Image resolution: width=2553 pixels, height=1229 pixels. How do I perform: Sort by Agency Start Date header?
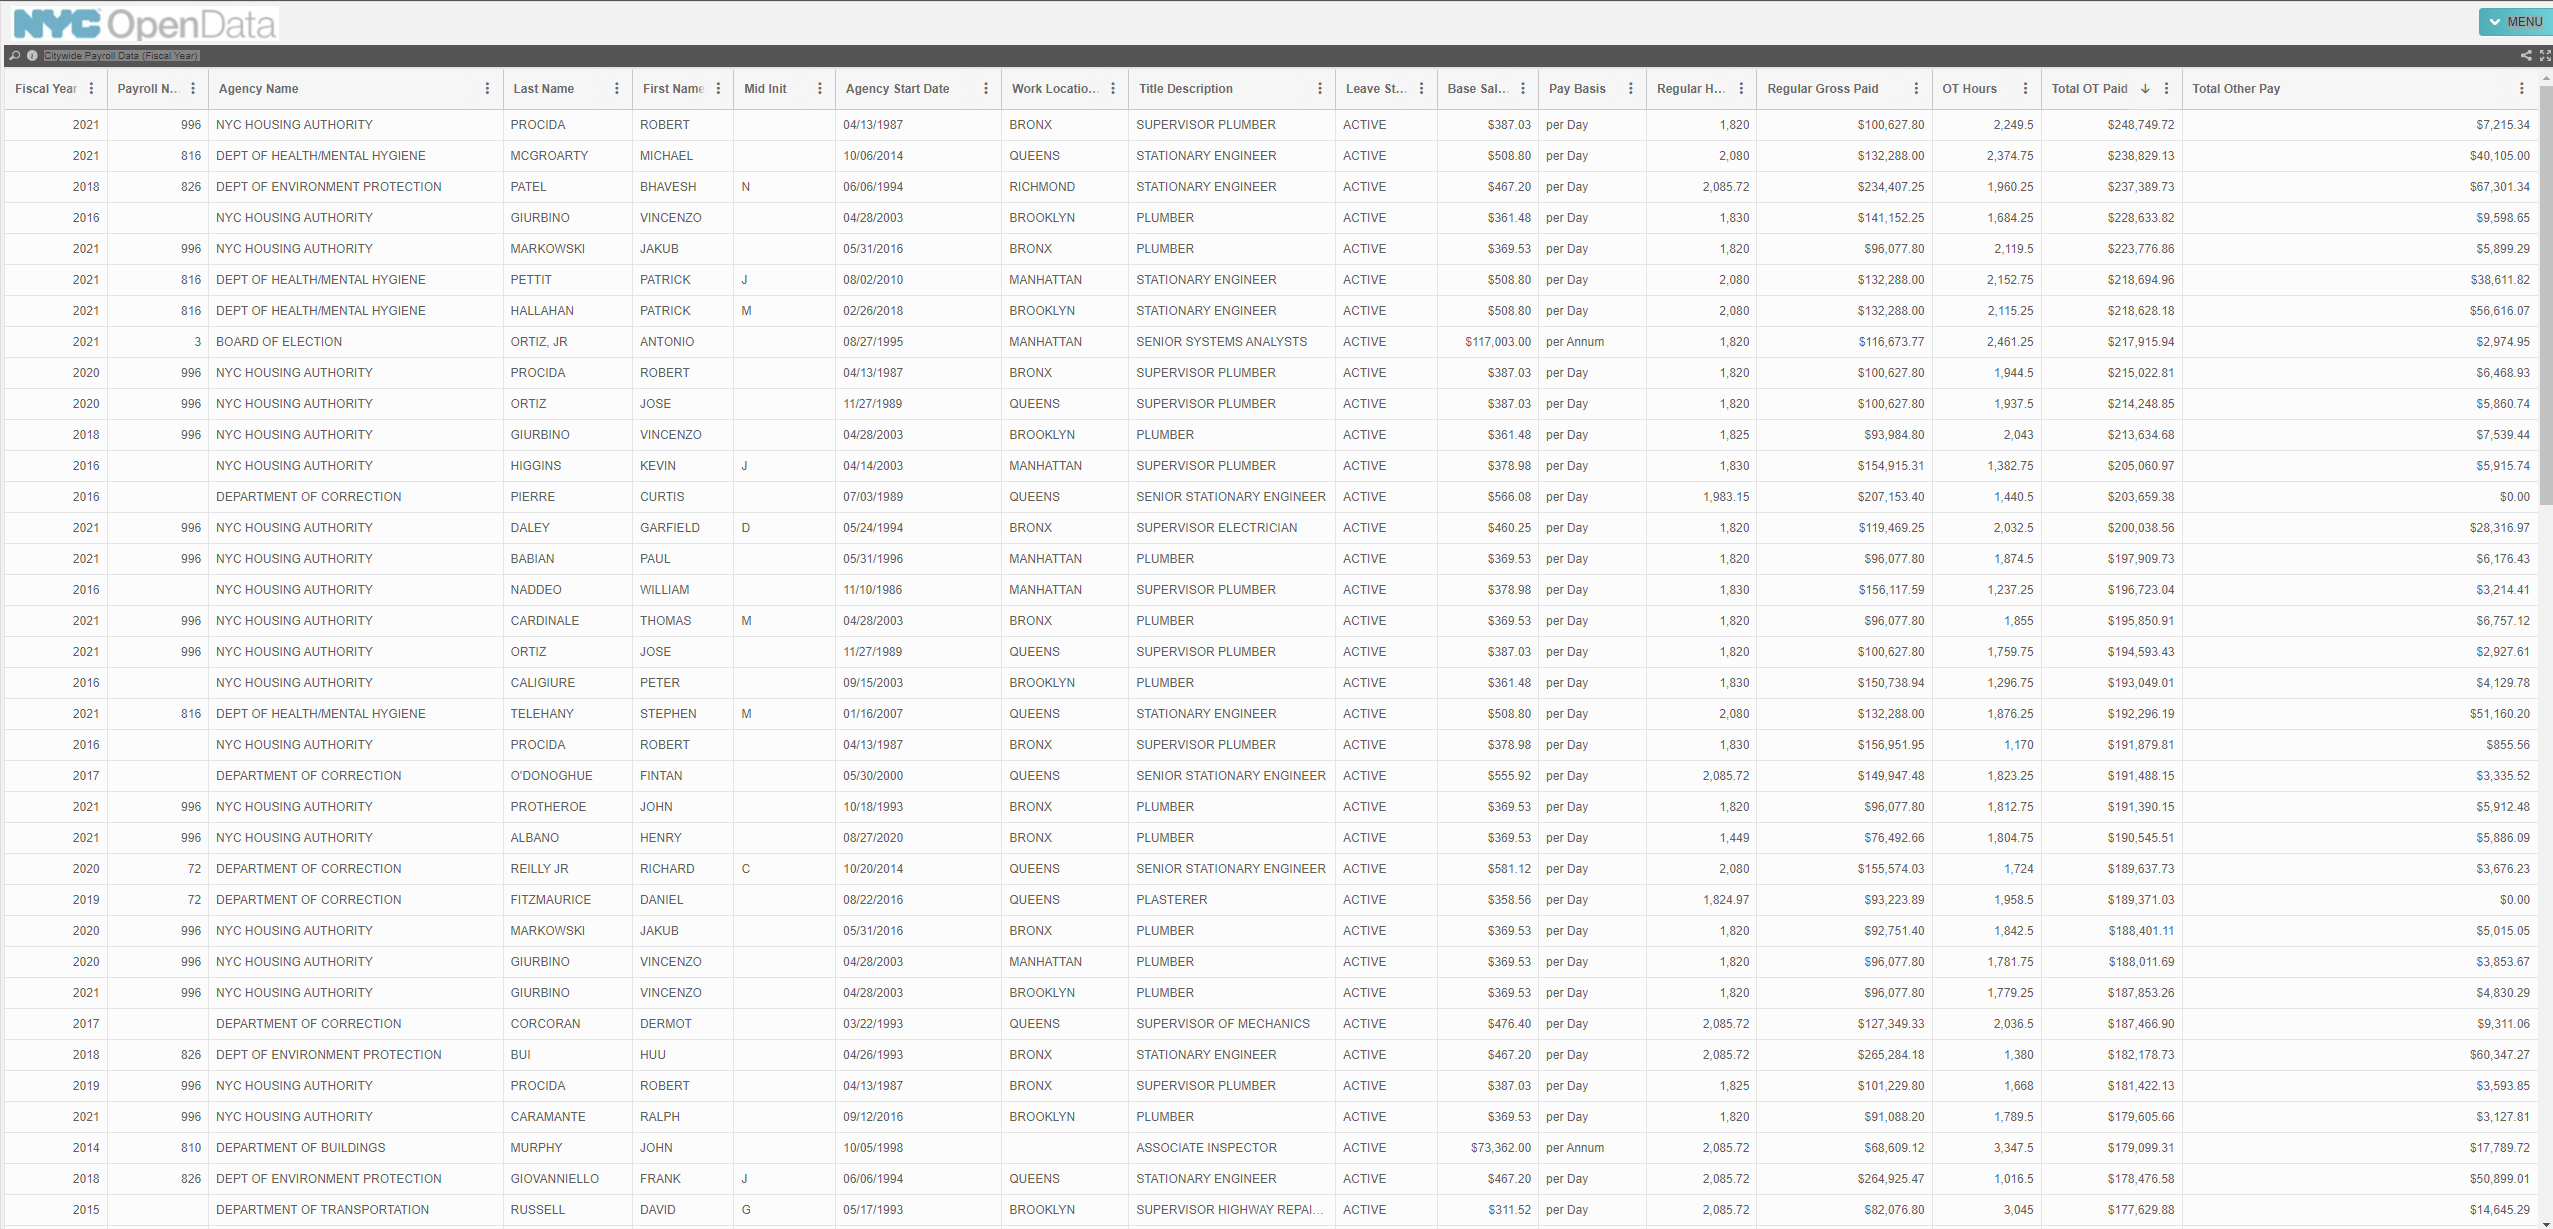(x=897, y=89)
